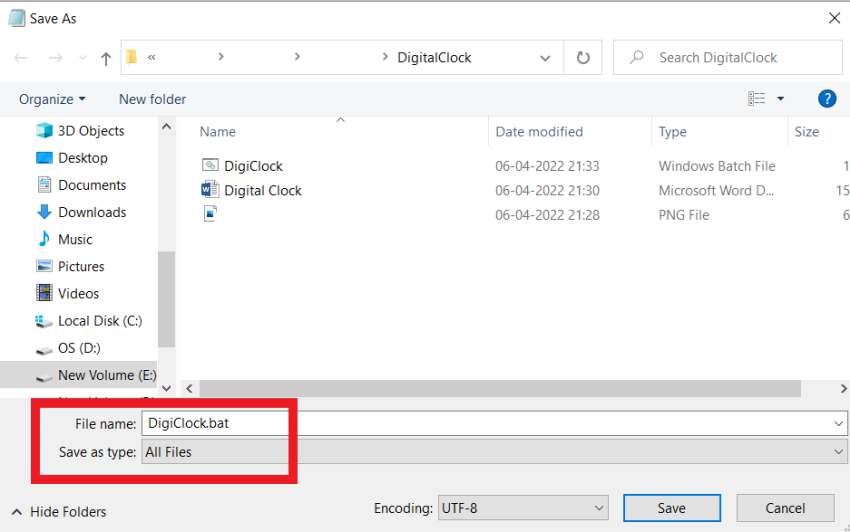Screen dimensions: 850x532
Task: Go back with the left arrow
Action: tap(21, 57)
